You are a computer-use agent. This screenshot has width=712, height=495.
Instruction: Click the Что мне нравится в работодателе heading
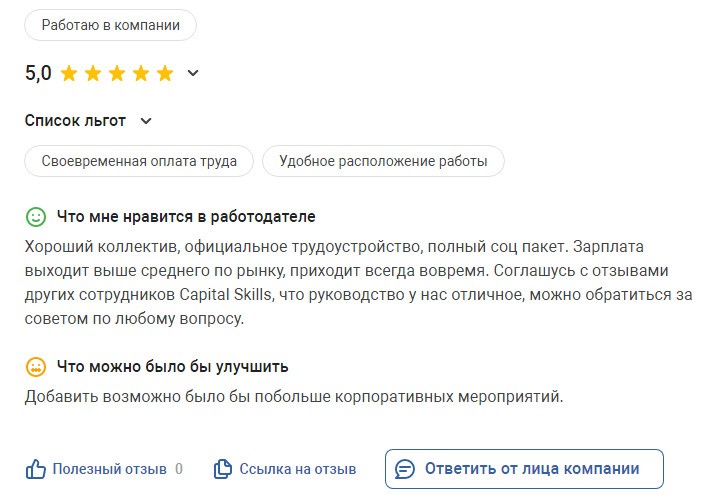point(186,217)
